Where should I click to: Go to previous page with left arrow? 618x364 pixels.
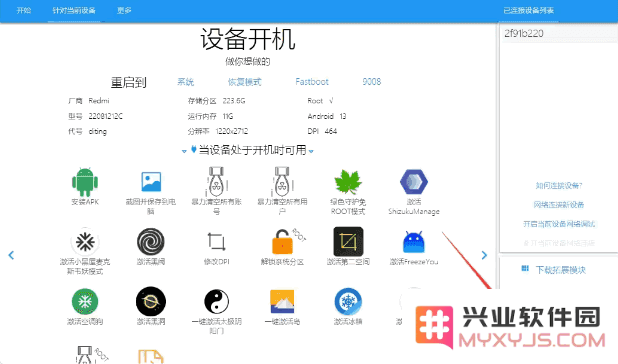pyautogui.click(x=11, y=255)
